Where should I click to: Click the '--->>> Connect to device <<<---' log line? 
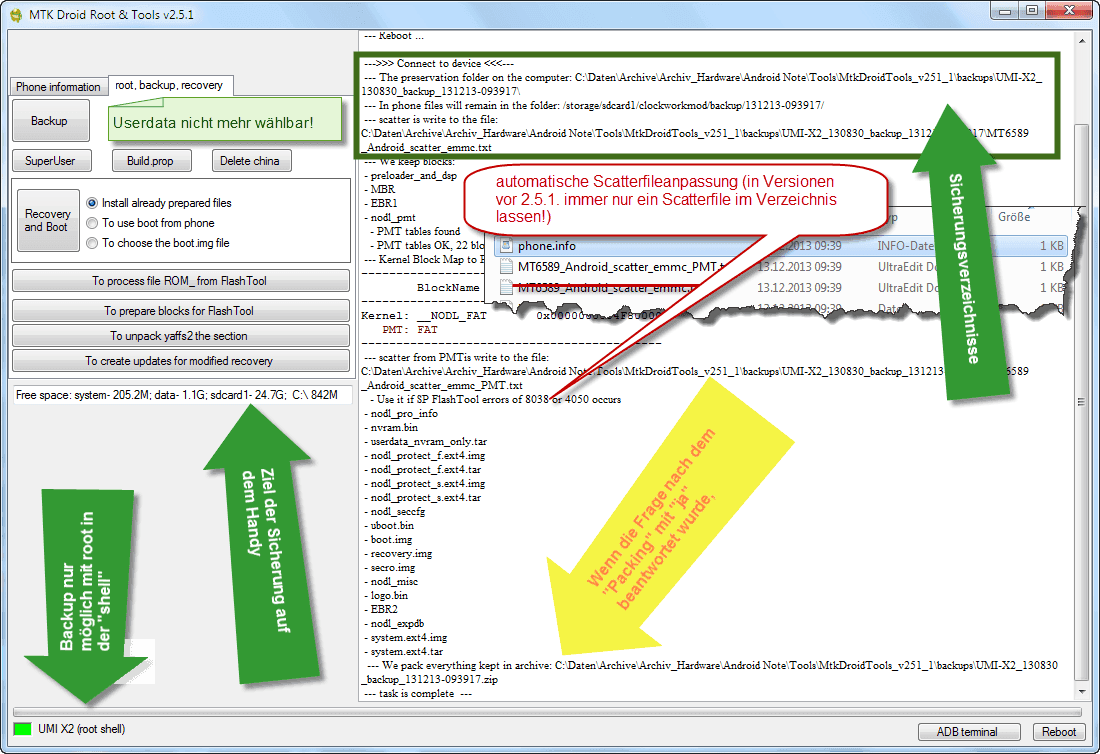click(x=439, y=63)
